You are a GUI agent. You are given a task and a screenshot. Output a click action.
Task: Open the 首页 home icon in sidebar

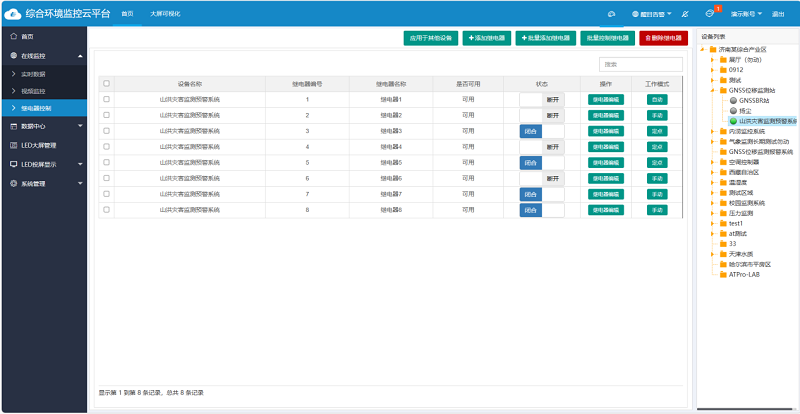(x=13, y=37)
